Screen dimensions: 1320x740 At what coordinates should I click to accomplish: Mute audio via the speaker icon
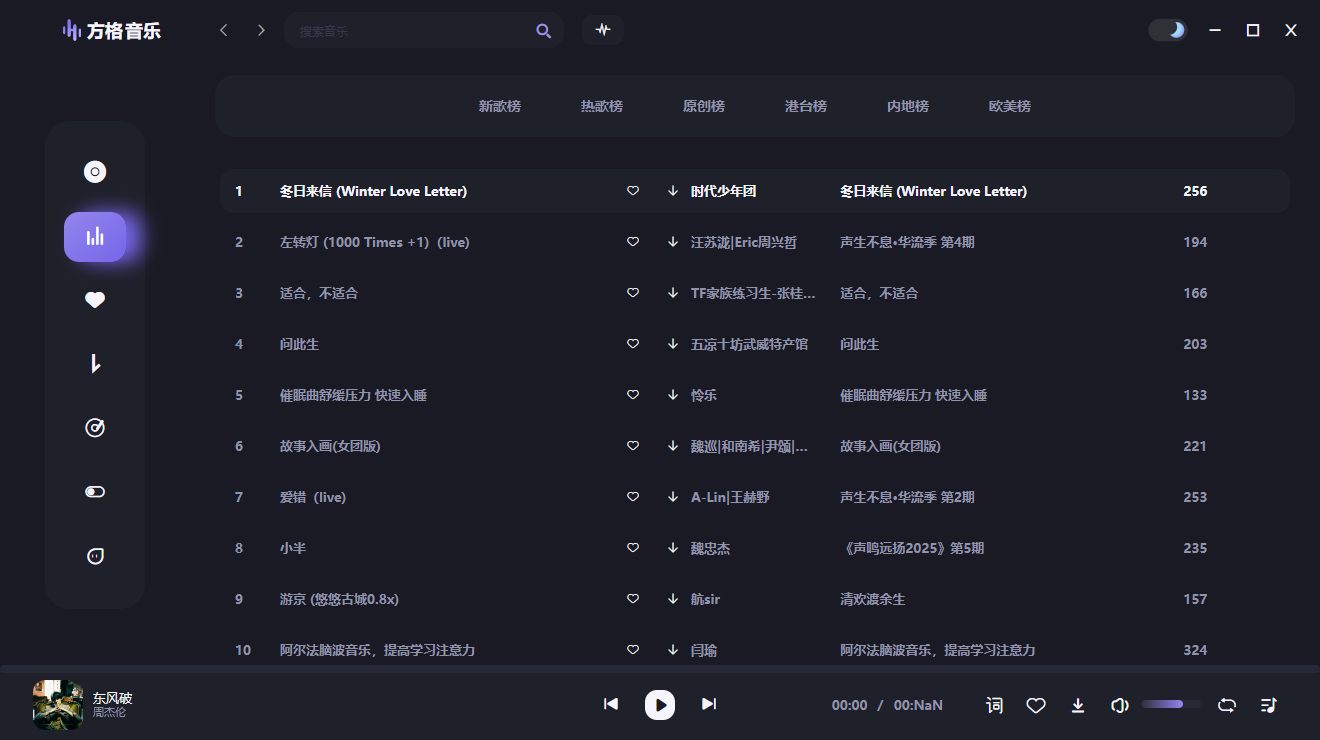[1119, 705]
